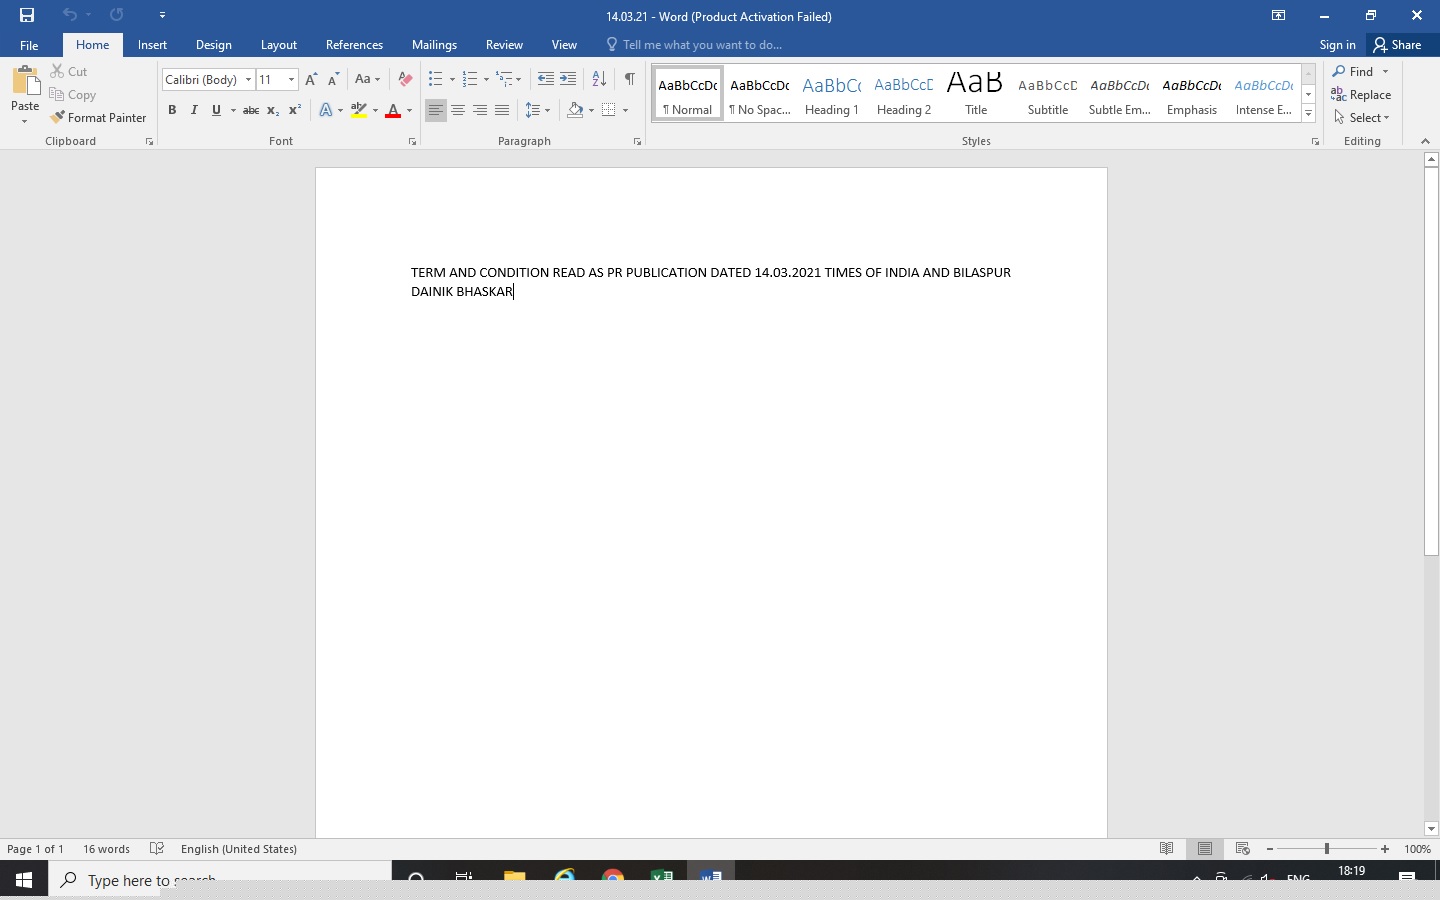Open the Font dialog launcher
This screenshot has height=900, width=1440.
point(412,142)
